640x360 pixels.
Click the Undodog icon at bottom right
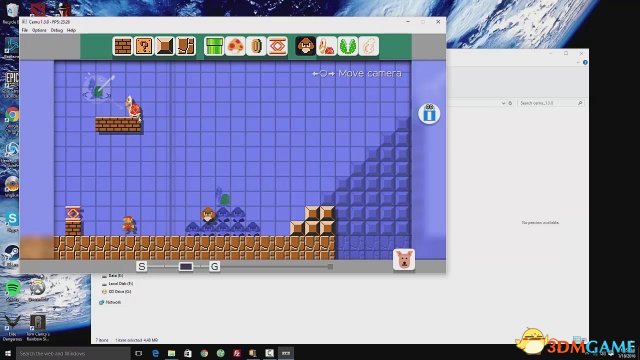(x=404, y=260)
